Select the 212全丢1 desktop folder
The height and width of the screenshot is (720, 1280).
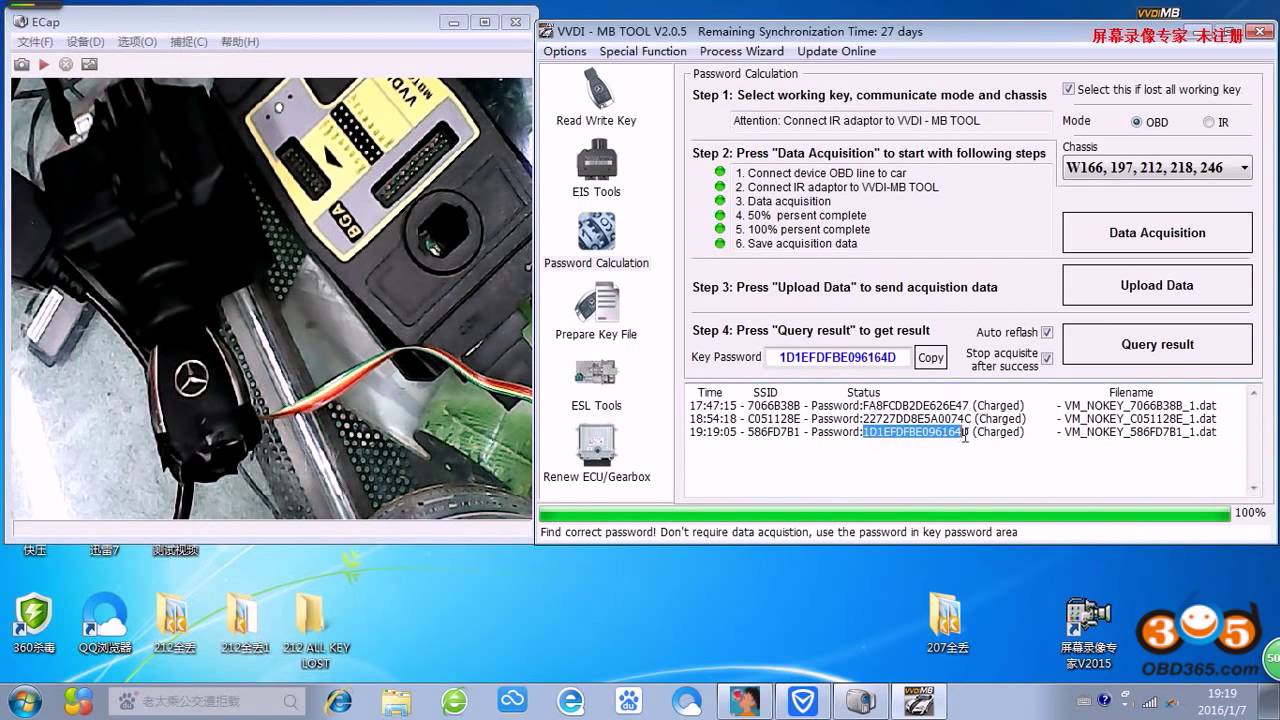point(245,623)
